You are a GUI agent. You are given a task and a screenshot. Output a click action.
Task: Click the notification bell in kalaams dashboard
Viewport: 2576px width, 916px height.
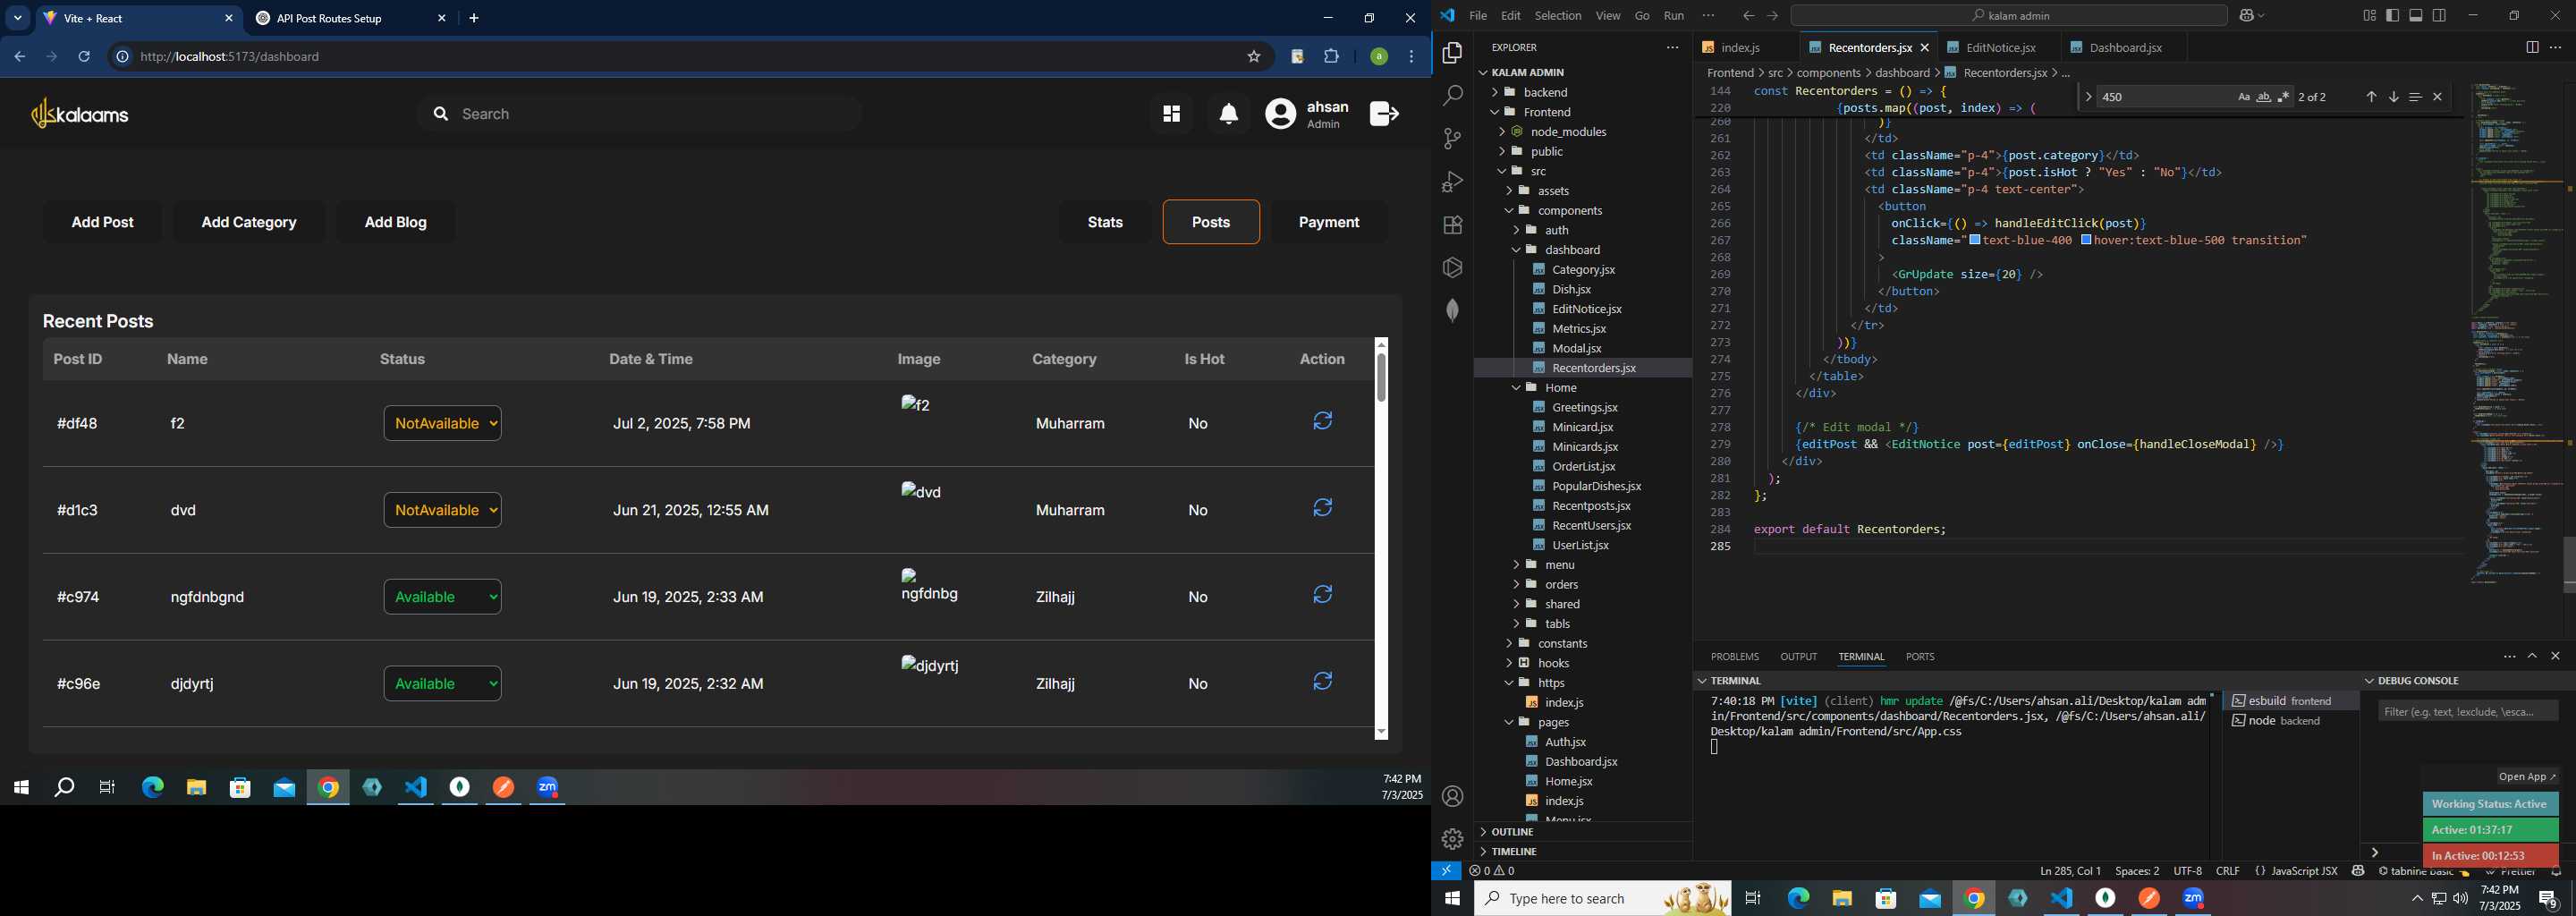[x=1229, y=114]
